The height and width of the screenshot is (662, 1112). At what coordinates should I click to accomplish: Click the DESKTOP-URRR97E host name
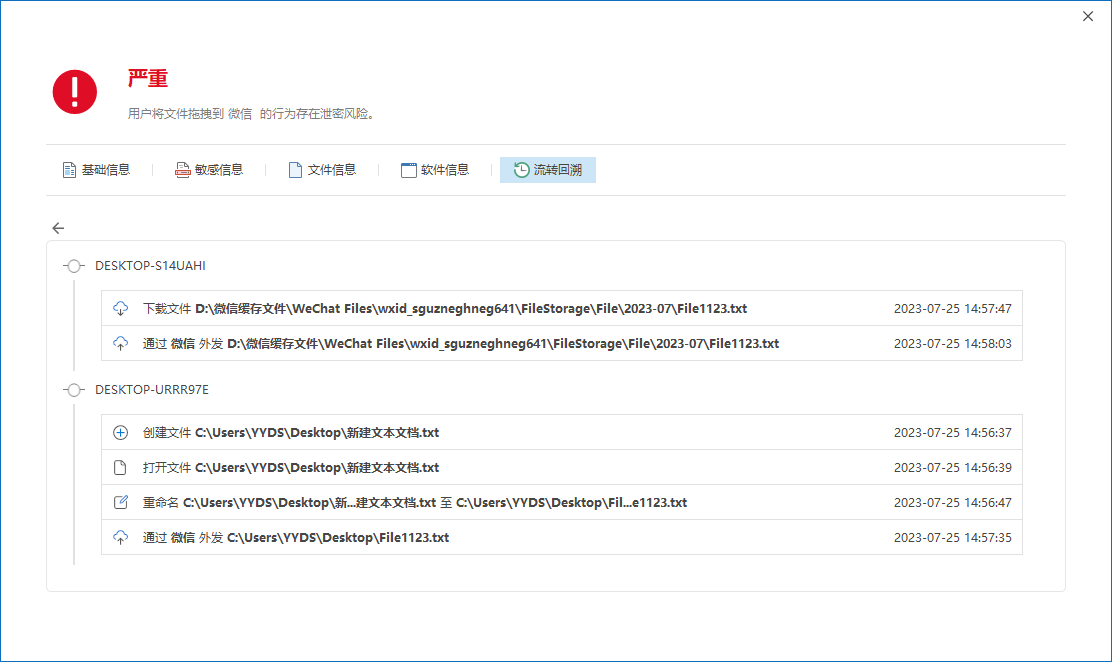(152, 390)
